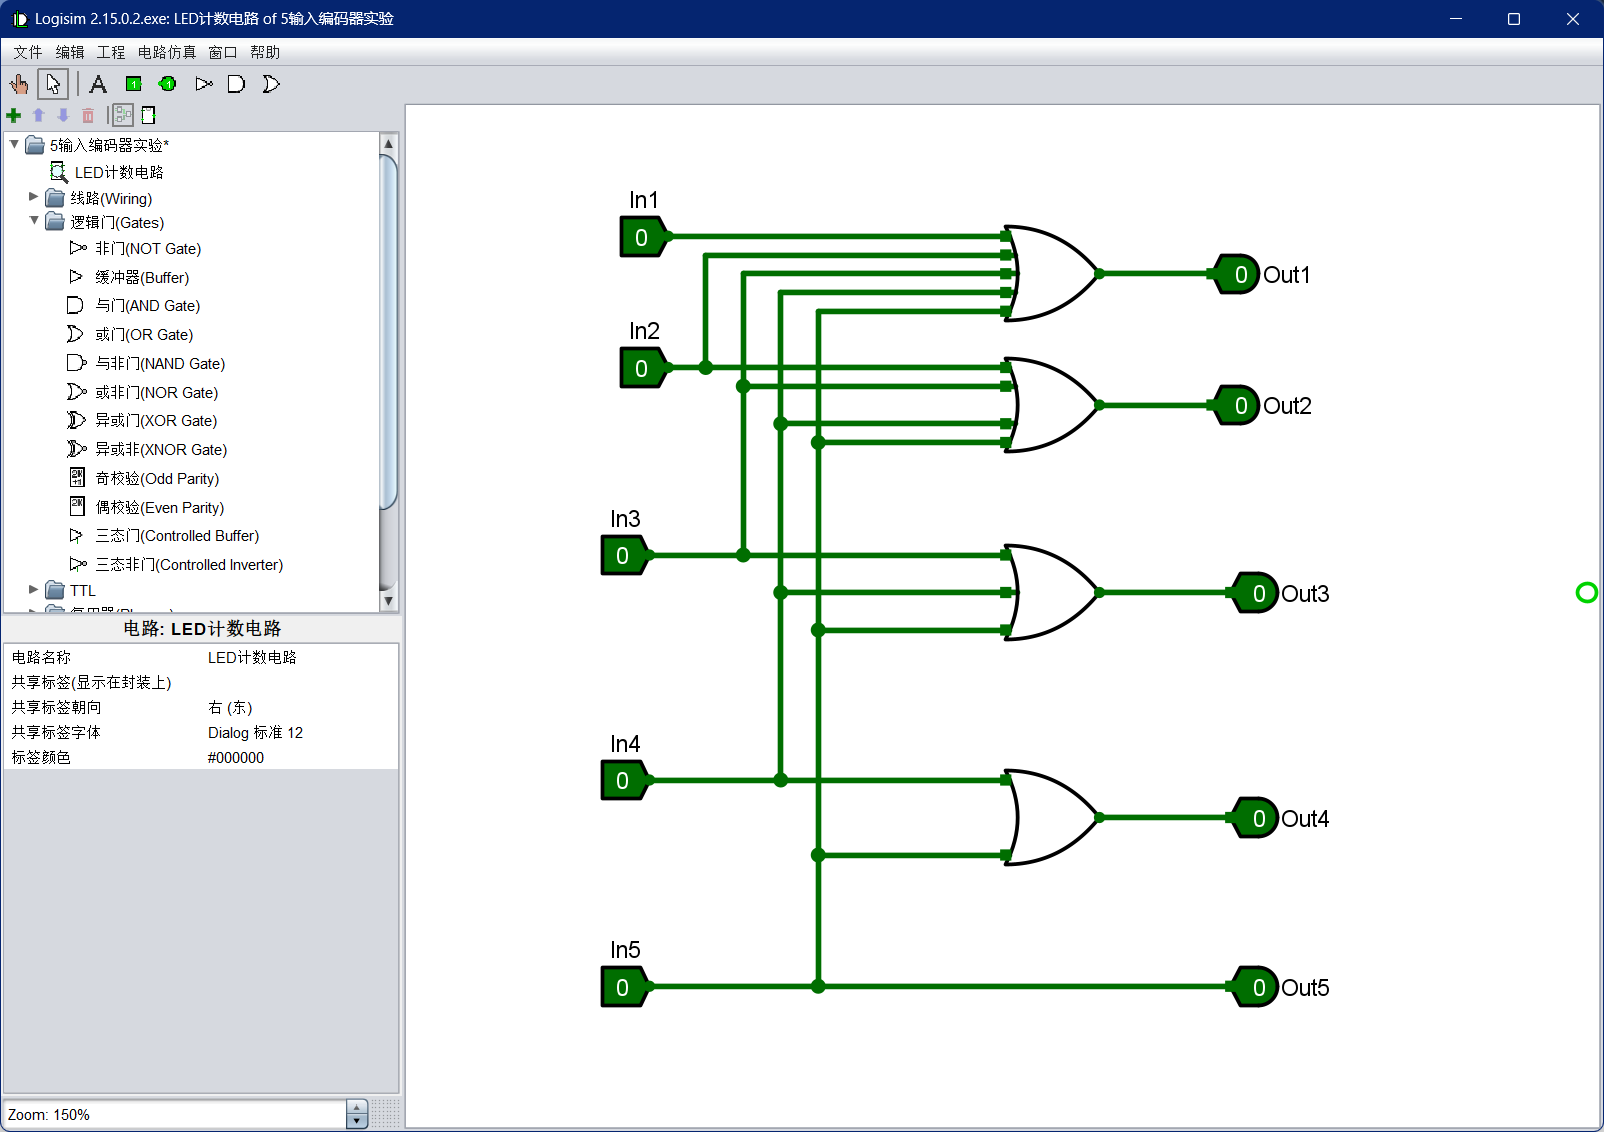The width and height of the screenshot is (1604, 1132).
Task: Move circuit down with the down arrow icon
Action: (x=63, y=115)
